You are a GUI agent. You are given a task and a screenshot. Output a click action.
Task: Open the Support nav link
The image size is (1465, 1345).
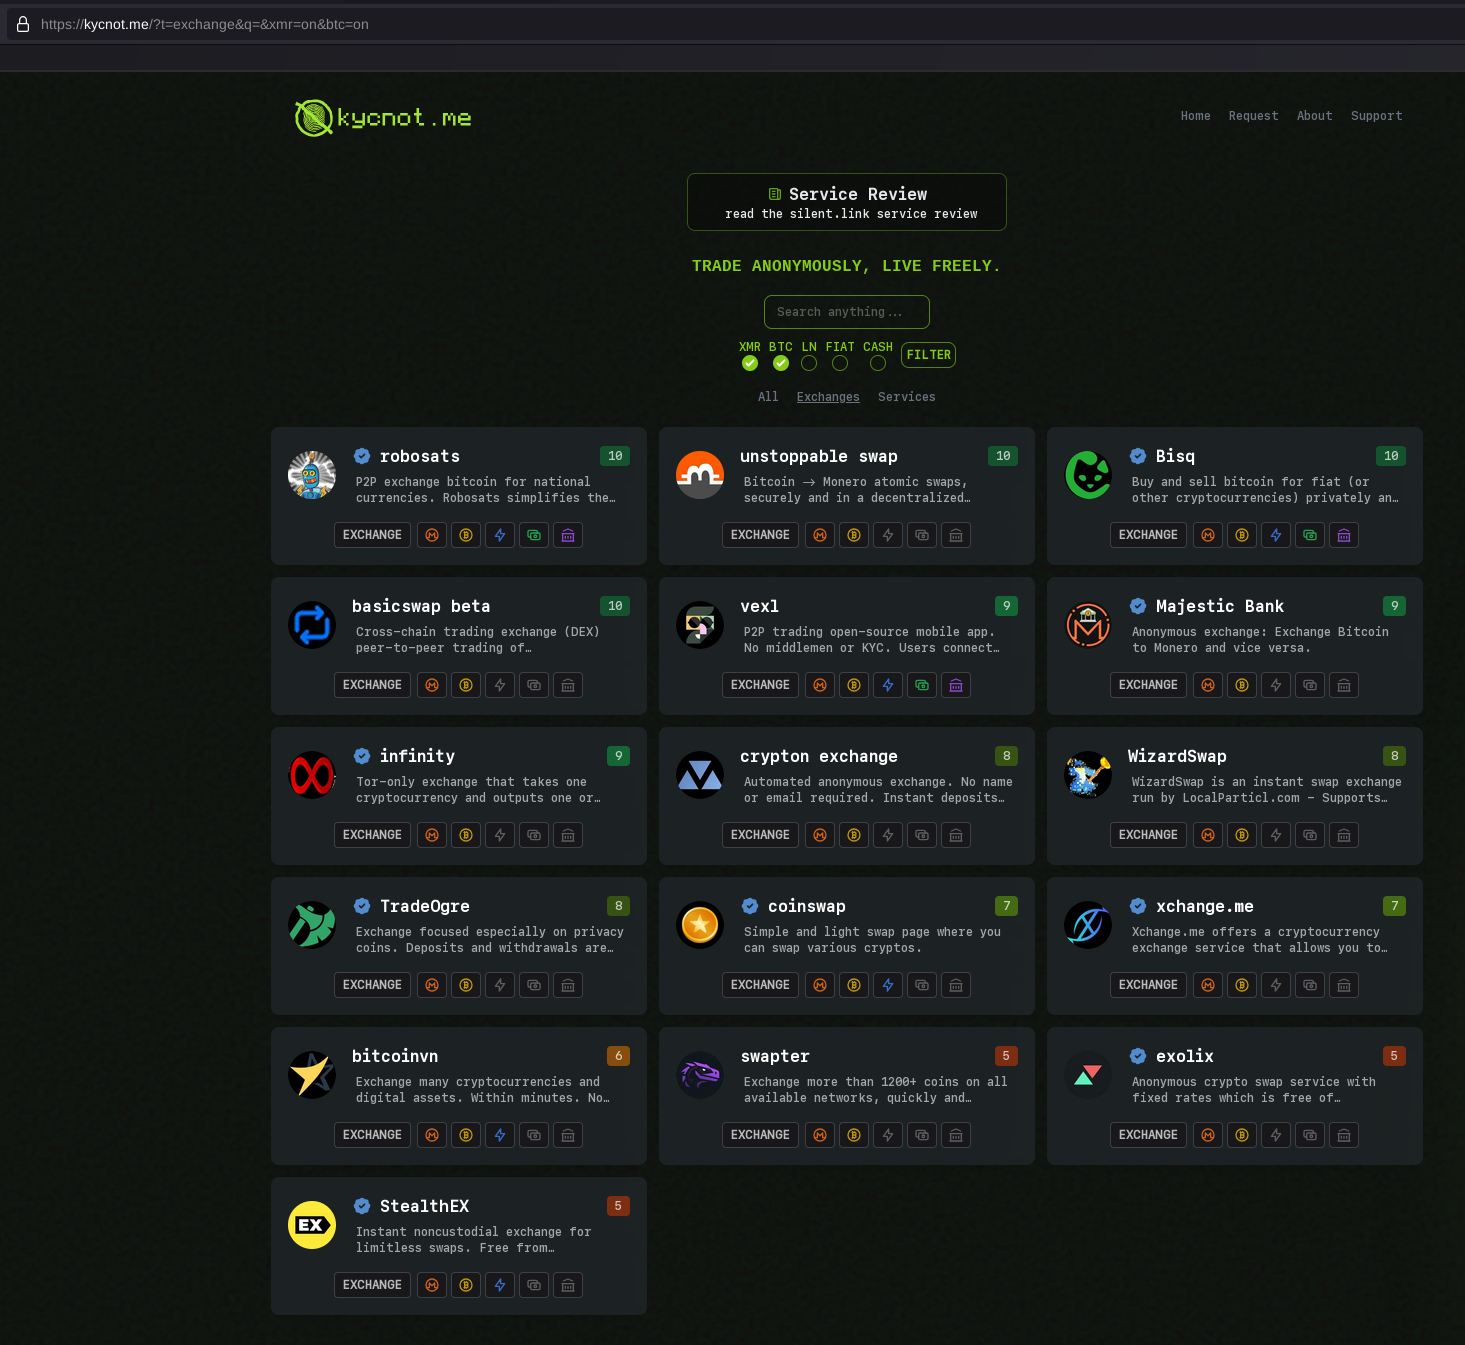[1376, 116]
